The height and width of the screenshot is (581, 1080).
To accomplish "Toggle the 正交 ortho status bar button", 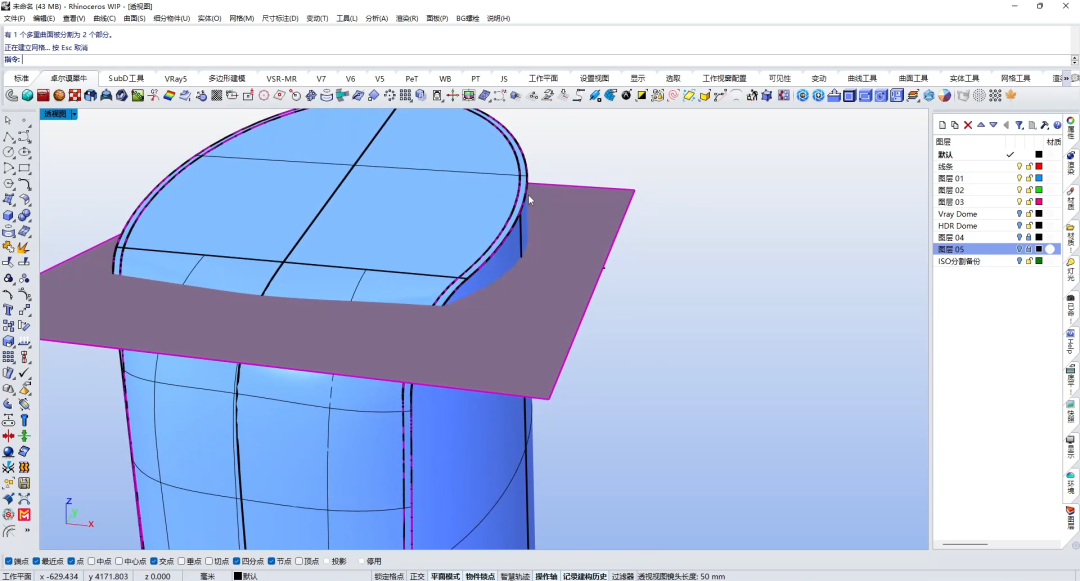I will [x=417, y=576].
